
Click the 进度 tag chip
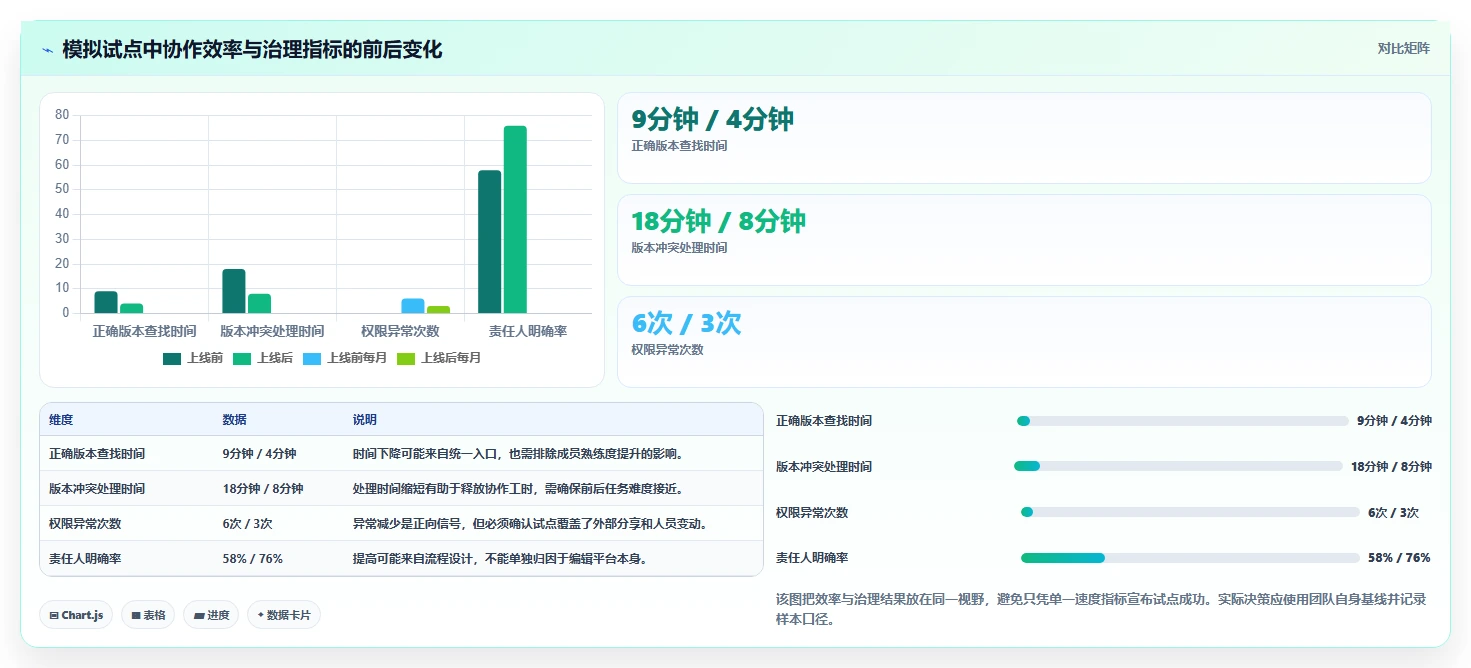211,615
